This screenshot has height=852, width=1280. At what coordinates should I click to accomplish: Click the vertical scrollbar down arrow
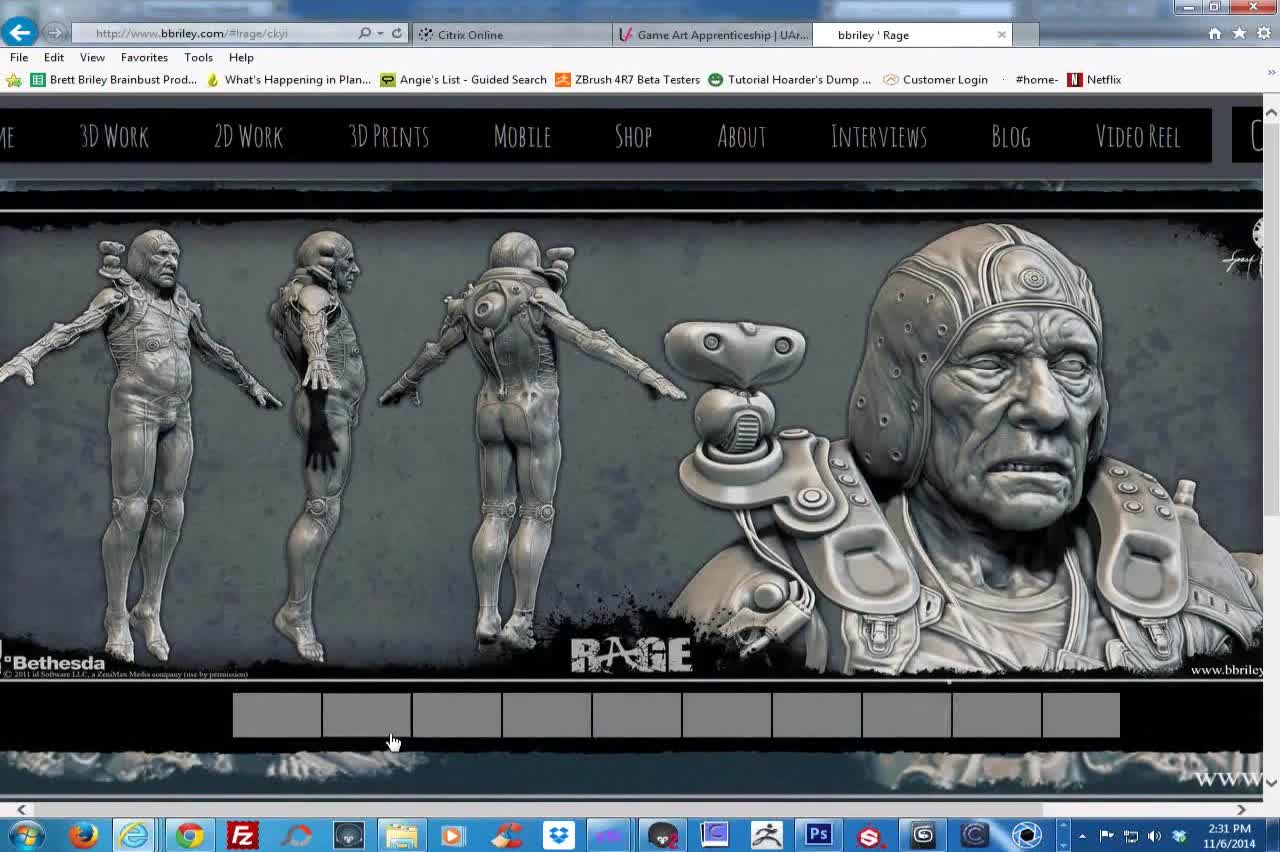coord(1271,782)
